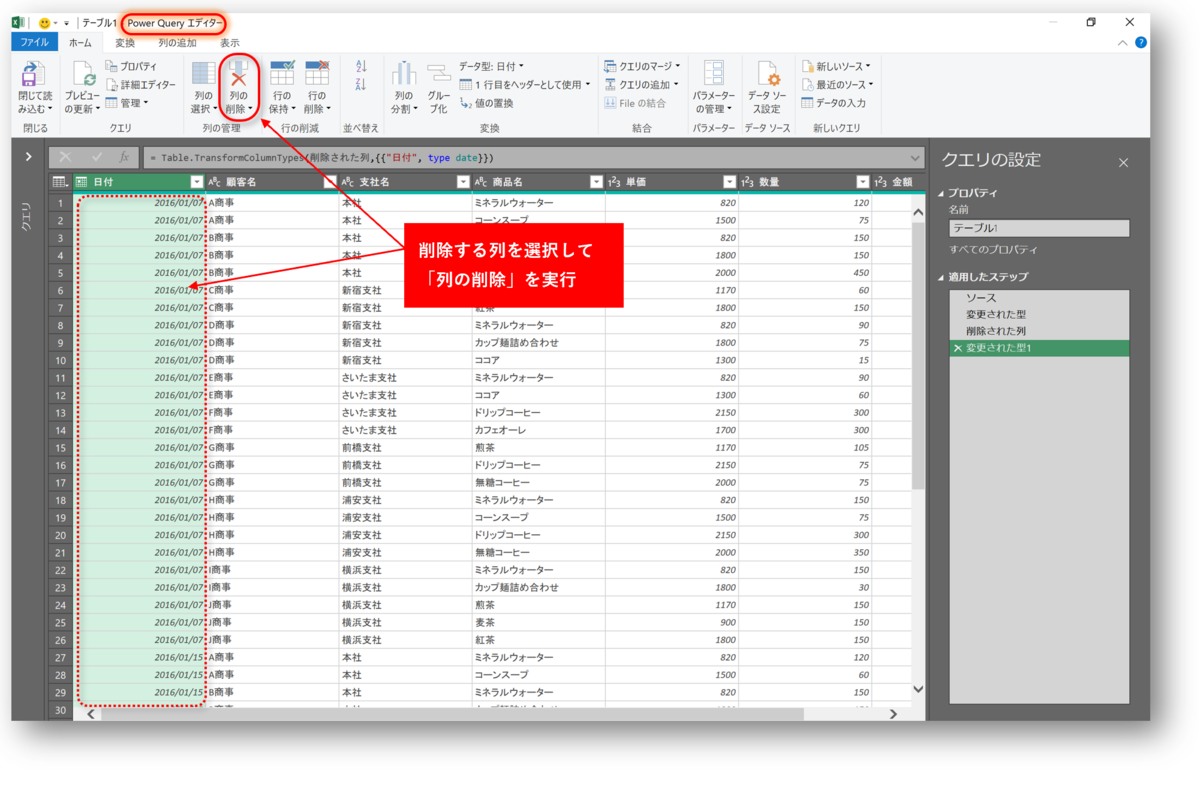The width and height of the screenshot is (1200, 785).
Task: Click the table corner menu icon
Action: (x=60, y=182)
